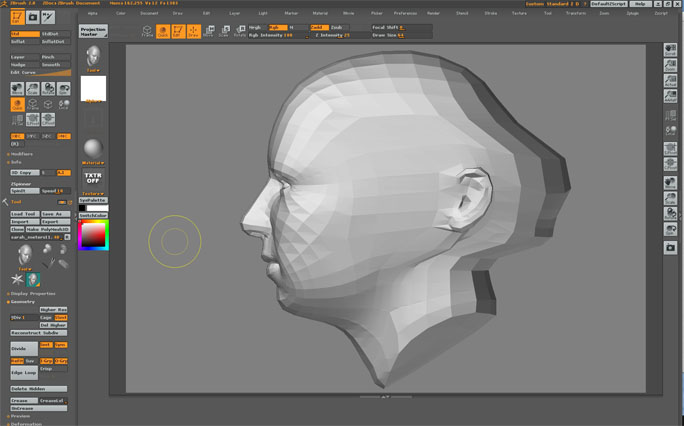The image size is (684, 426).
Task: Click the Quick render icon in left tray
Action: [17, 105]
